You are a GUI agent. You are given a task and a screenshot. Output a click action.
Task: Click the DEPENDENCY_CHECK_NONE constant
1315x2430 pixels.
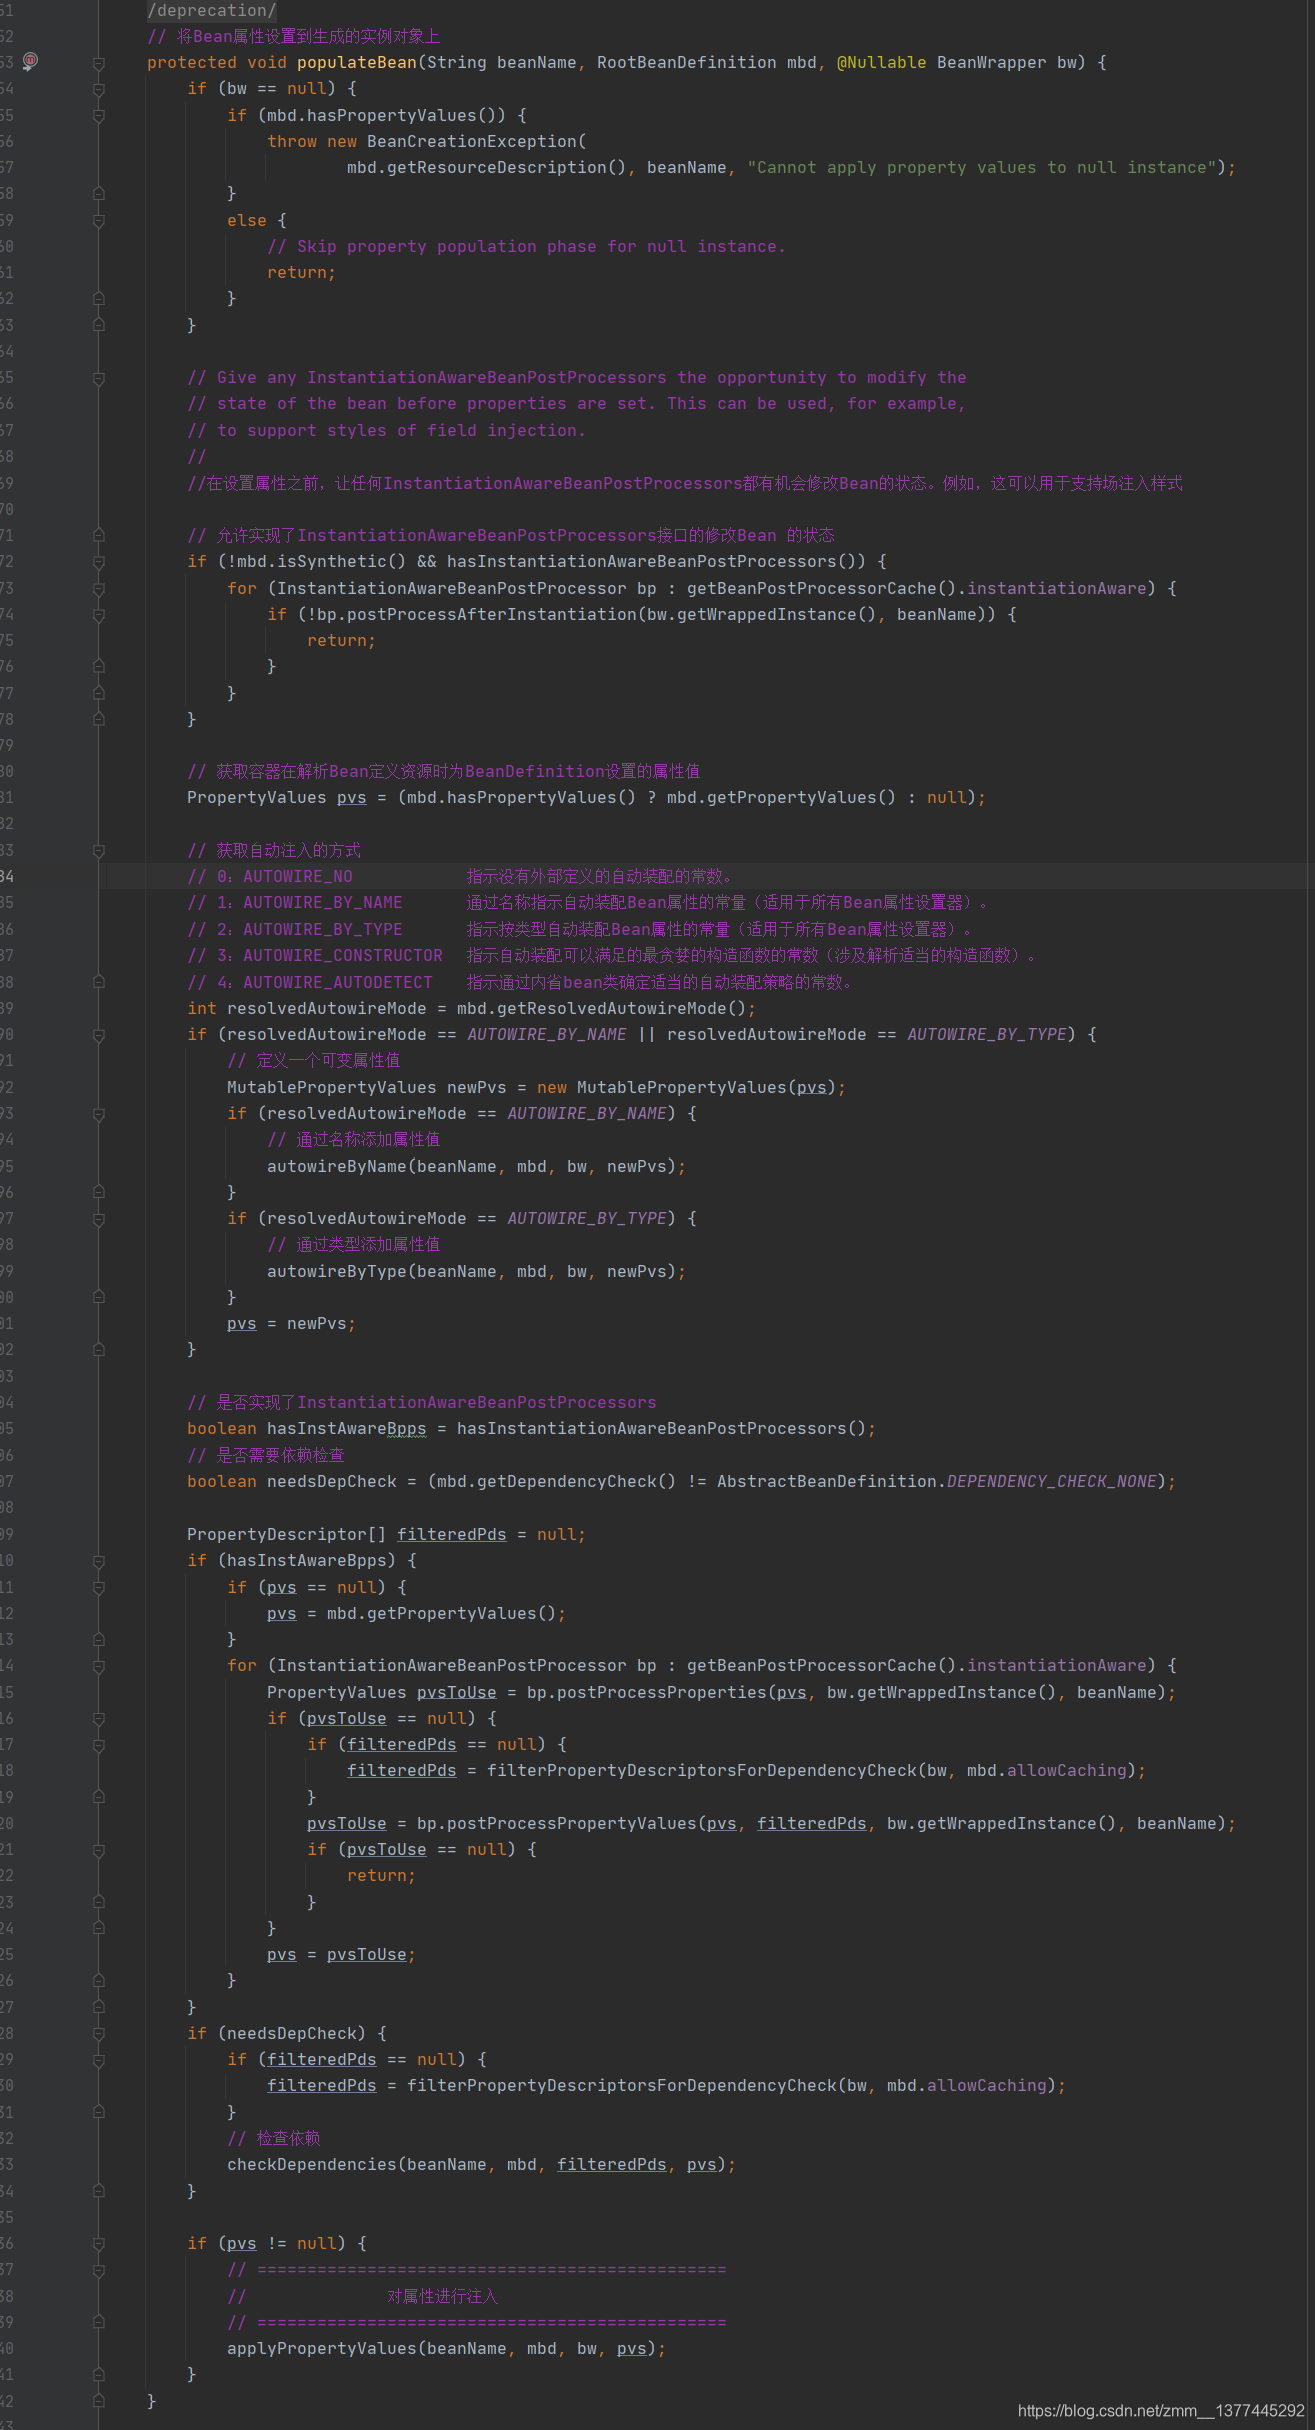(1051, 1481)
